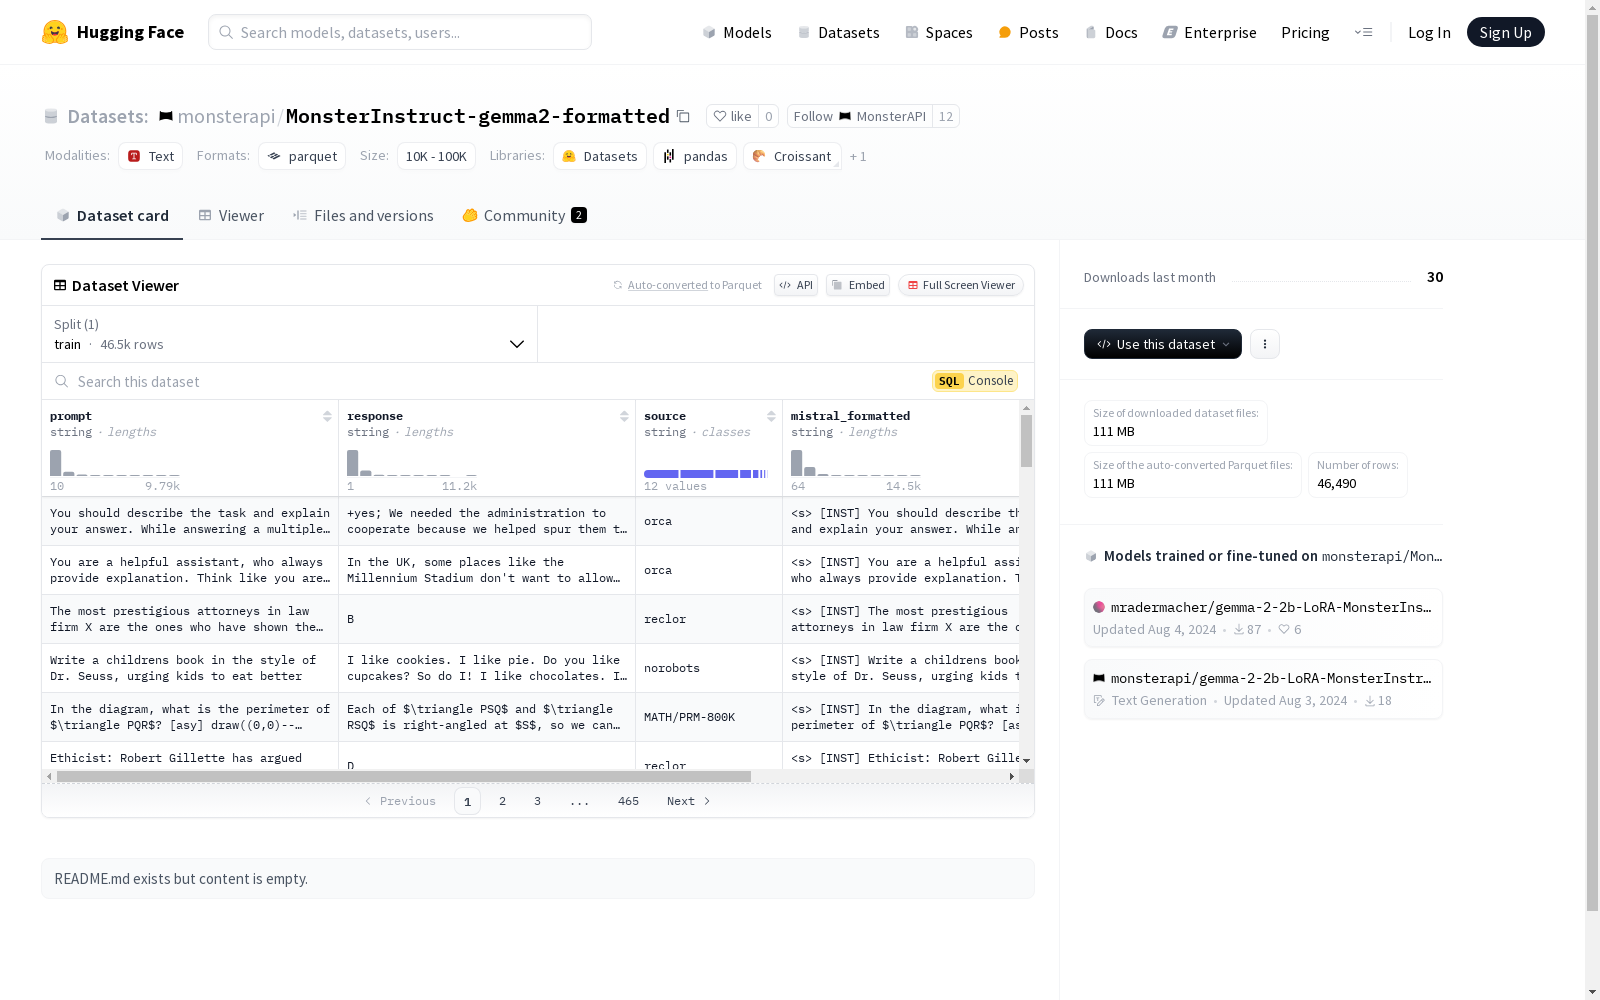Image resolution: width=1600 pixels, height=1000 pixels.
Task: Focus the main search models input
Action: [x=400, y=32]
